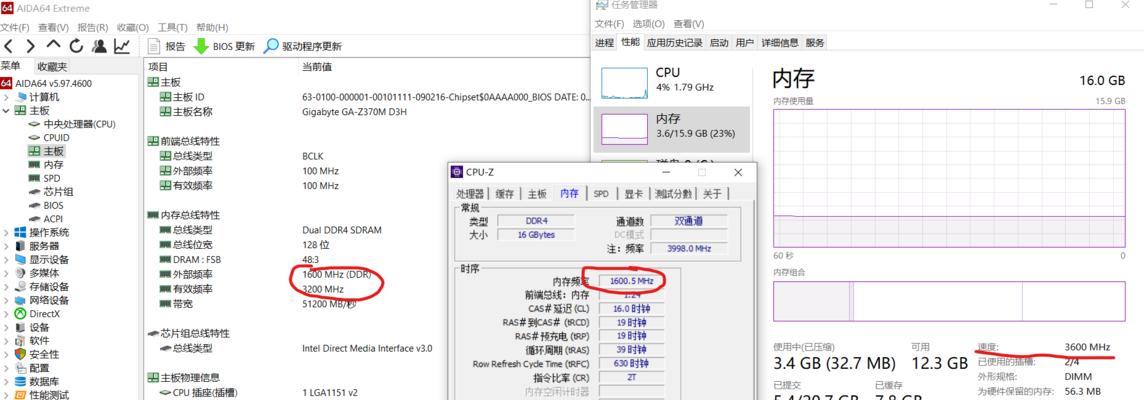Refresh the AIDA64 page with circular arrow

click(76, 46)
